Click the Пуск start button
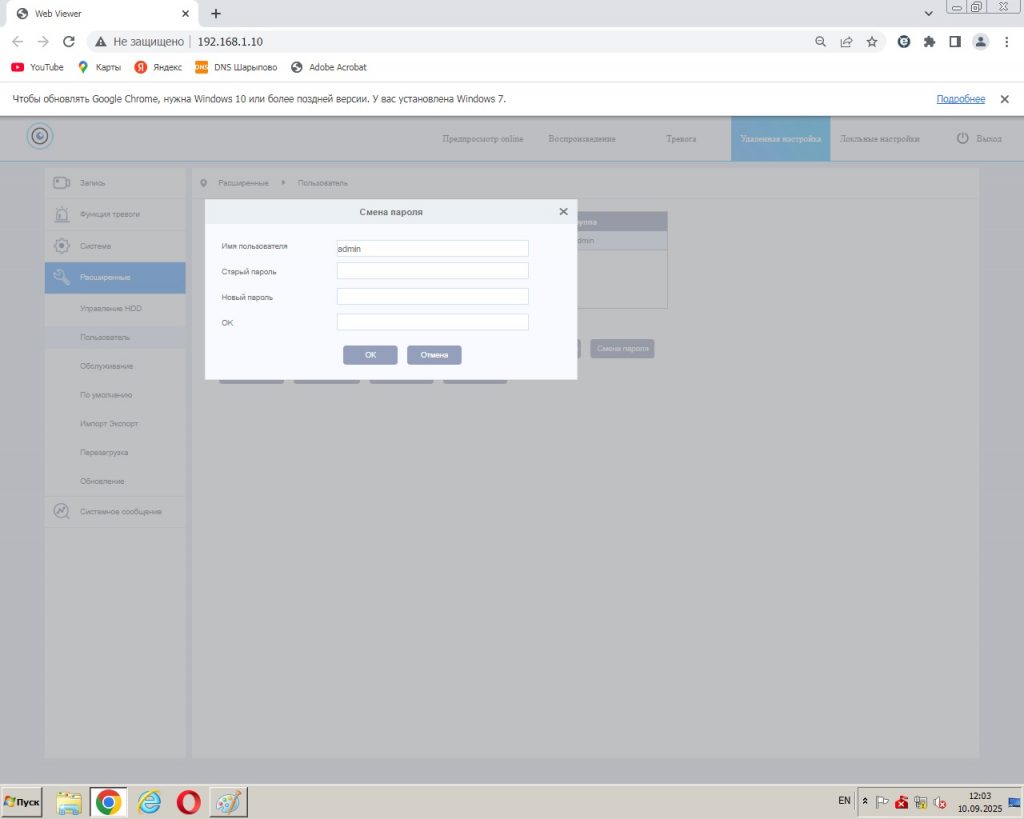The image size is (1024, 819). [22, 802]
